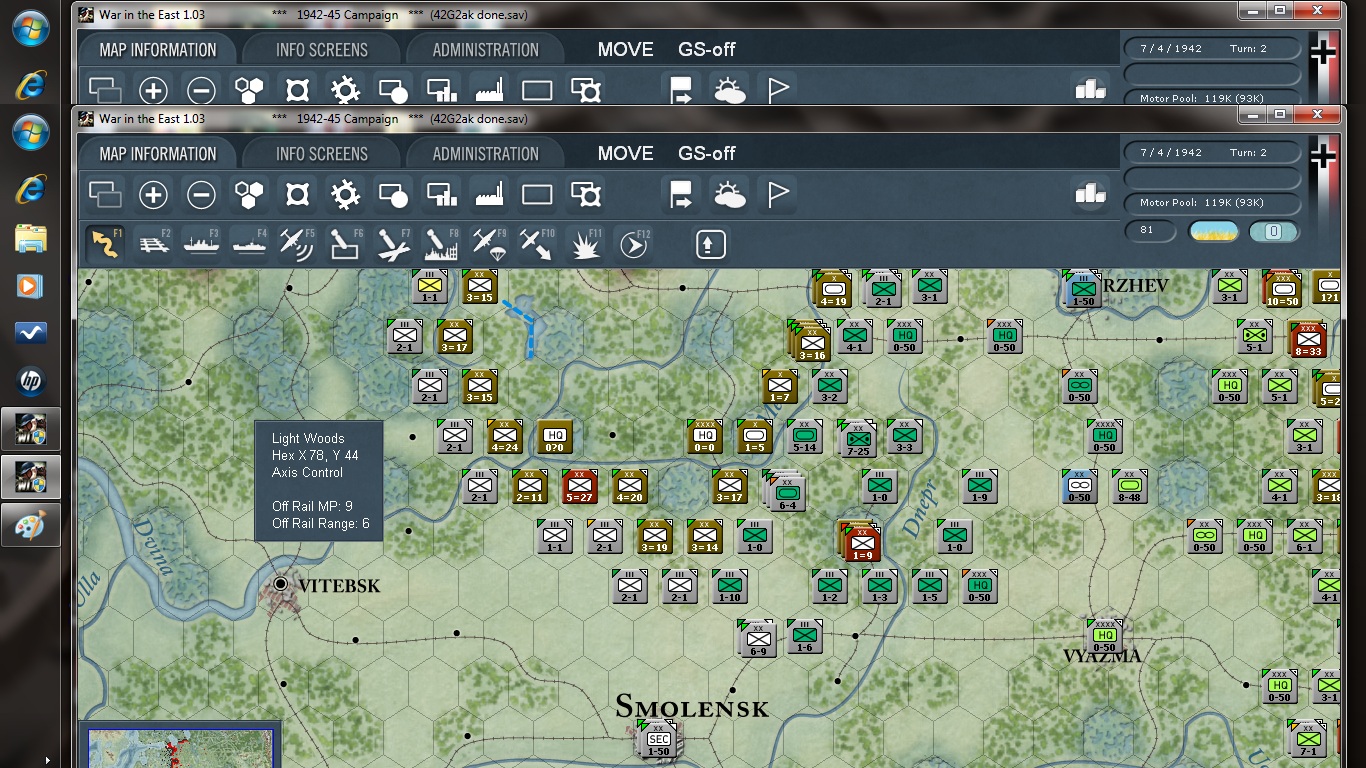Click the field showing 81

[1152, 232]
